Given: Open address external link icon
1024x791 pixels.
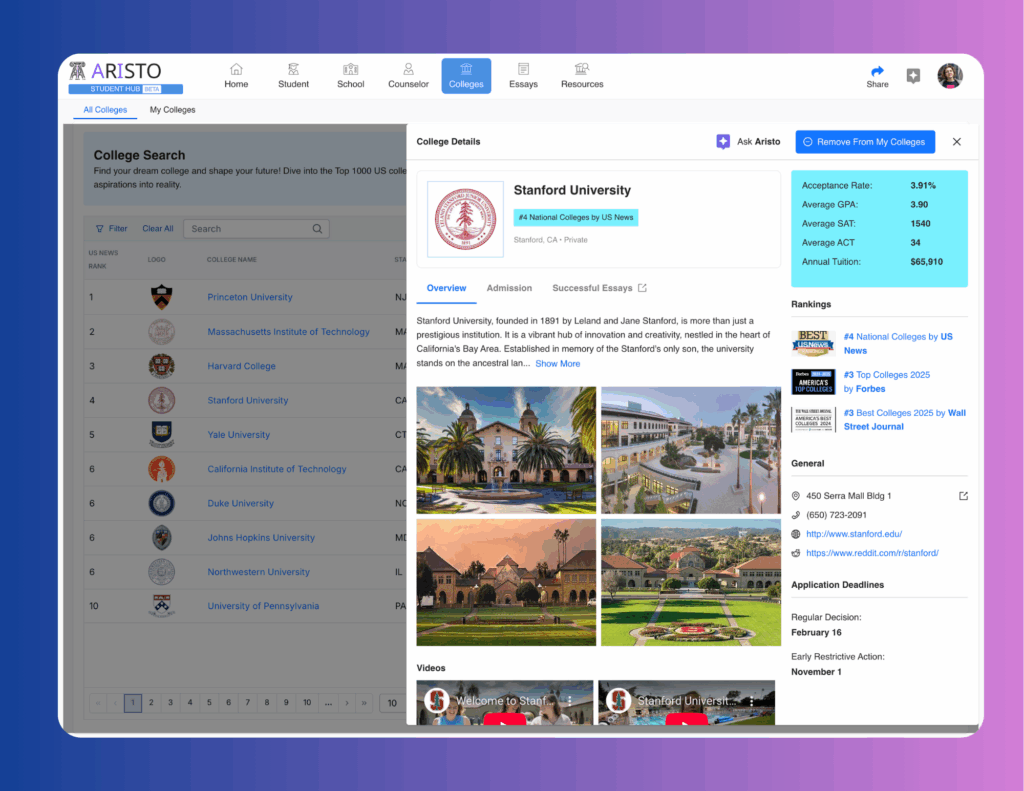Looking at the screenshot, I should (963, 496).
